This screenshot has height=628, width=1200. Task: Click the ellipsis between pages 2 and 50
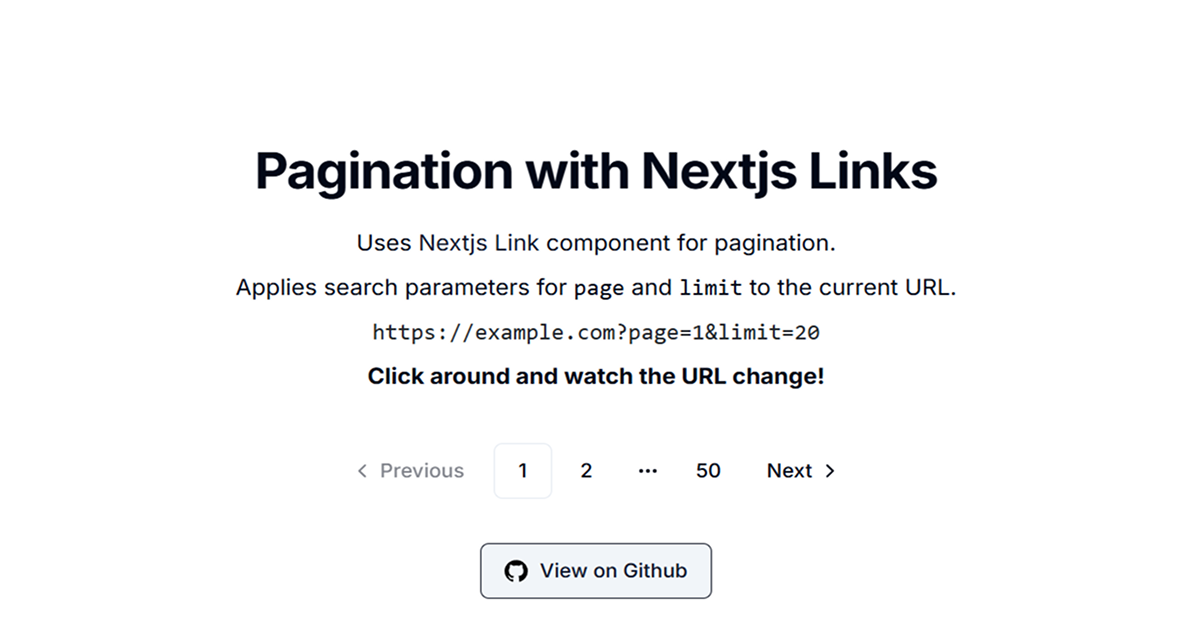(x=648, y=470)
